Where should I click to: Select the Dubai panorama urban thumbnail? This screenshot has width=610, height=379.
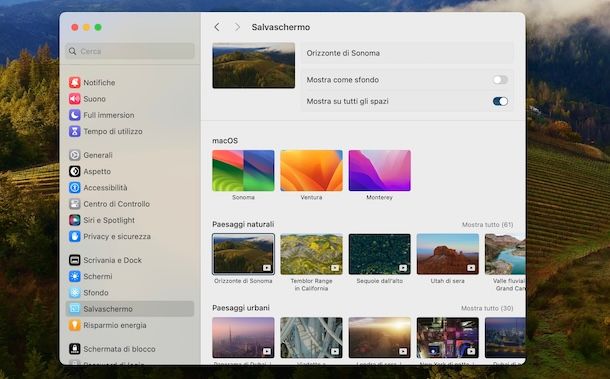click(x=243, y=337)
